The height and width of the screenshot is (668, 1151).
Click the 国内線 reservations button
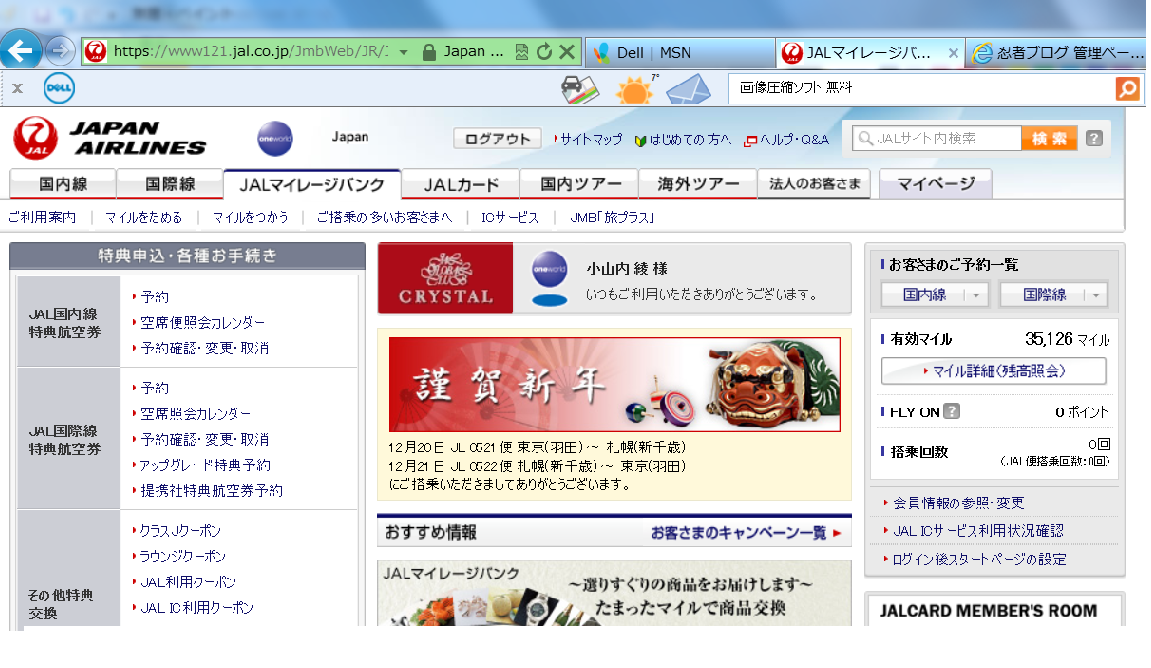[x=924, y=295]
